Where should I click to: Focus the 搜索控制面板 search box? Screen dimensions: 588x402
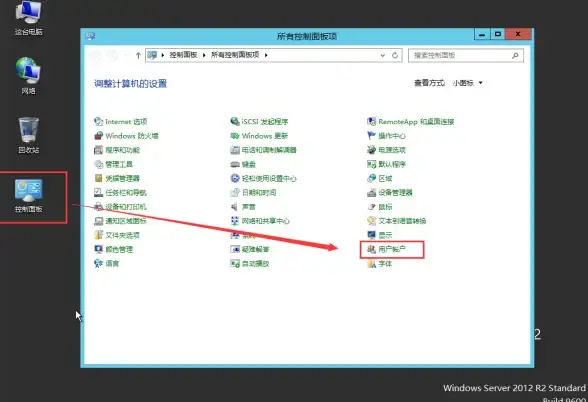click(466, 56)
